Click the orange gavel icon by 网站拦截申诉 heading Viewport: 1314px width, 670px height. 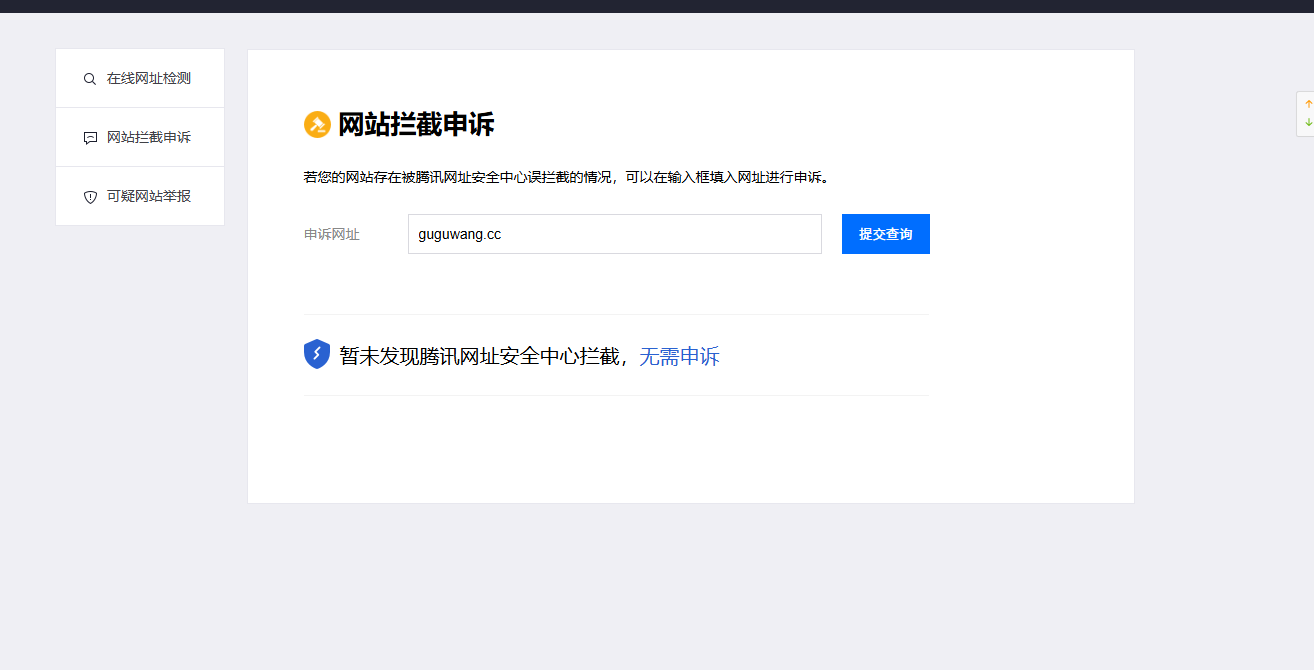pyautogui.click(x=317, y=125)
